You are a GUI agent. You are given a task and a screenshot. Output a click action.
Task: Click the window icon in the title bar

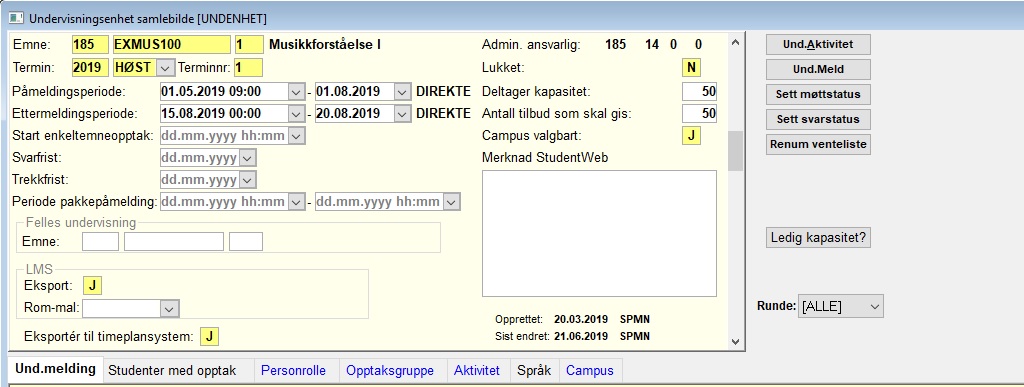pos(16,18)
